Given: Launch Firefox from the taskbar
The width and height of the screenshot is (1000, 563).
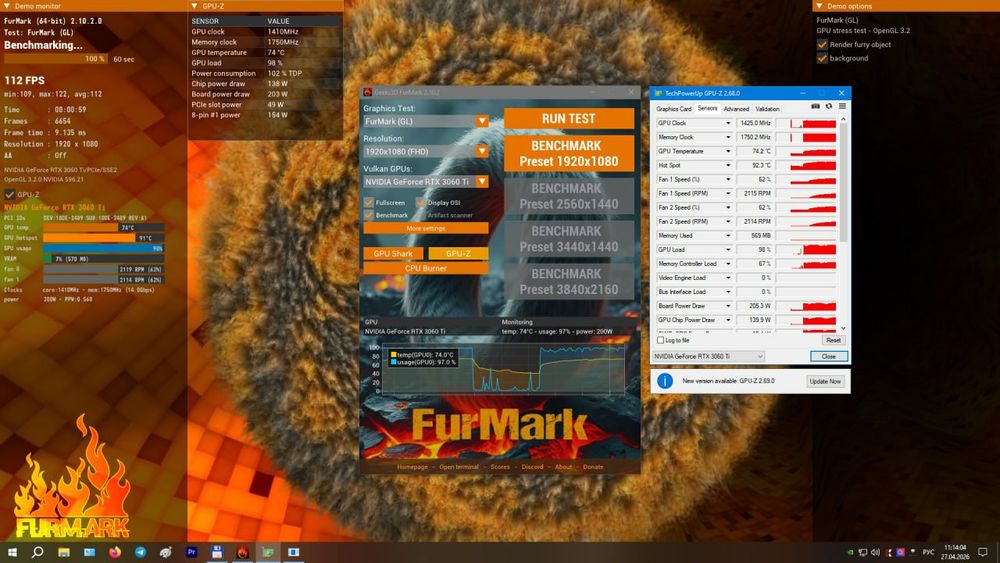Looking at the screenshot, I should [115, 552].
